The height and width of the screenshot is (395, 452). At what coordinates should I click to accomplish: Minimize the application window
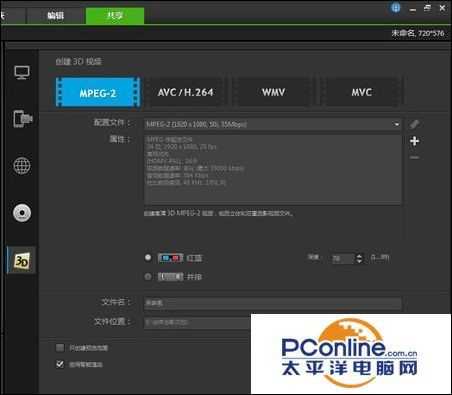(x=413, y=9)
